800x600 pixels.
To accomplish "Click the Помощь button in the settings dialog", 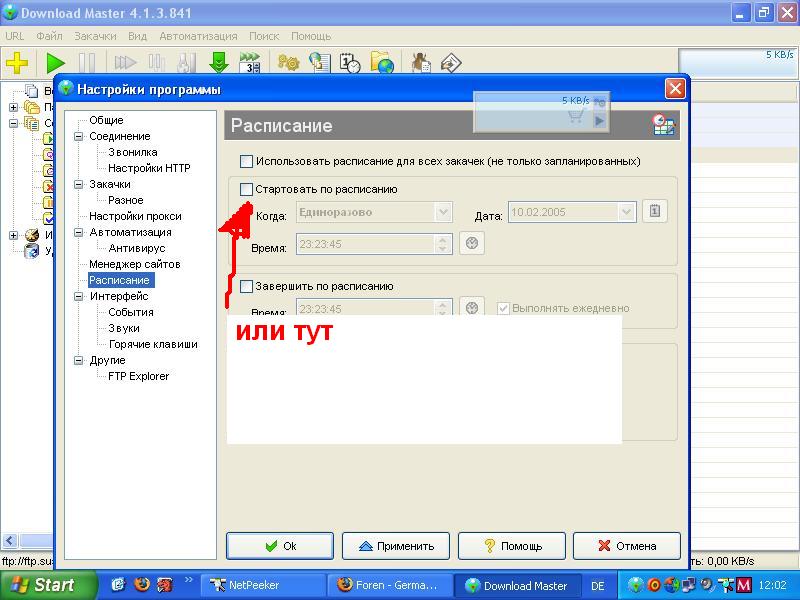I will point(512,546).
